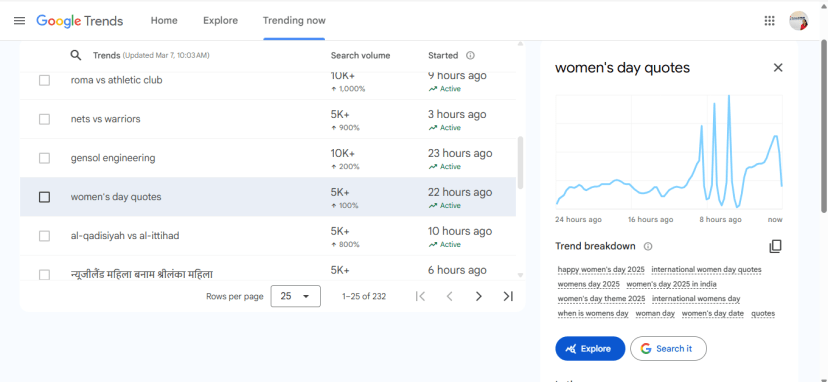Go to the previous page of results
828x382 pixels.
click(x=449, y=296)
